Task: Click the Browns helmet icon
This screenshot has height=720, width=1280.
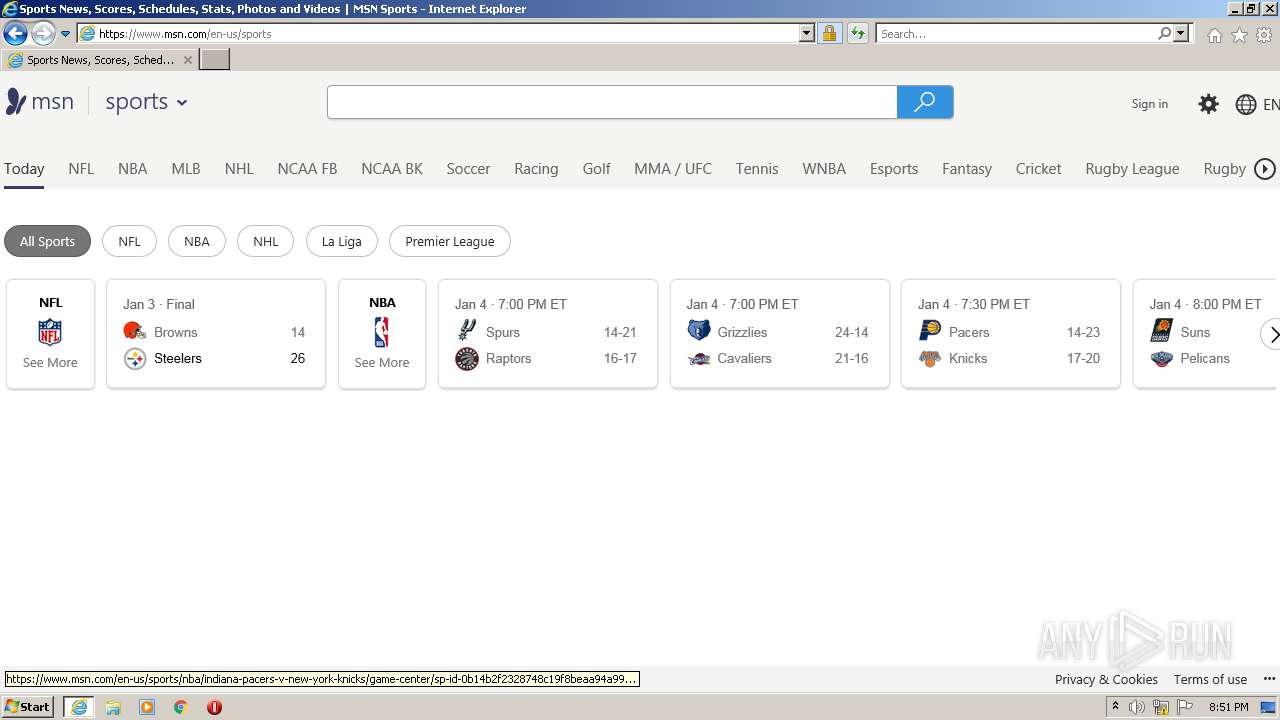Action: pyautogui.click(x=135, y=332)
